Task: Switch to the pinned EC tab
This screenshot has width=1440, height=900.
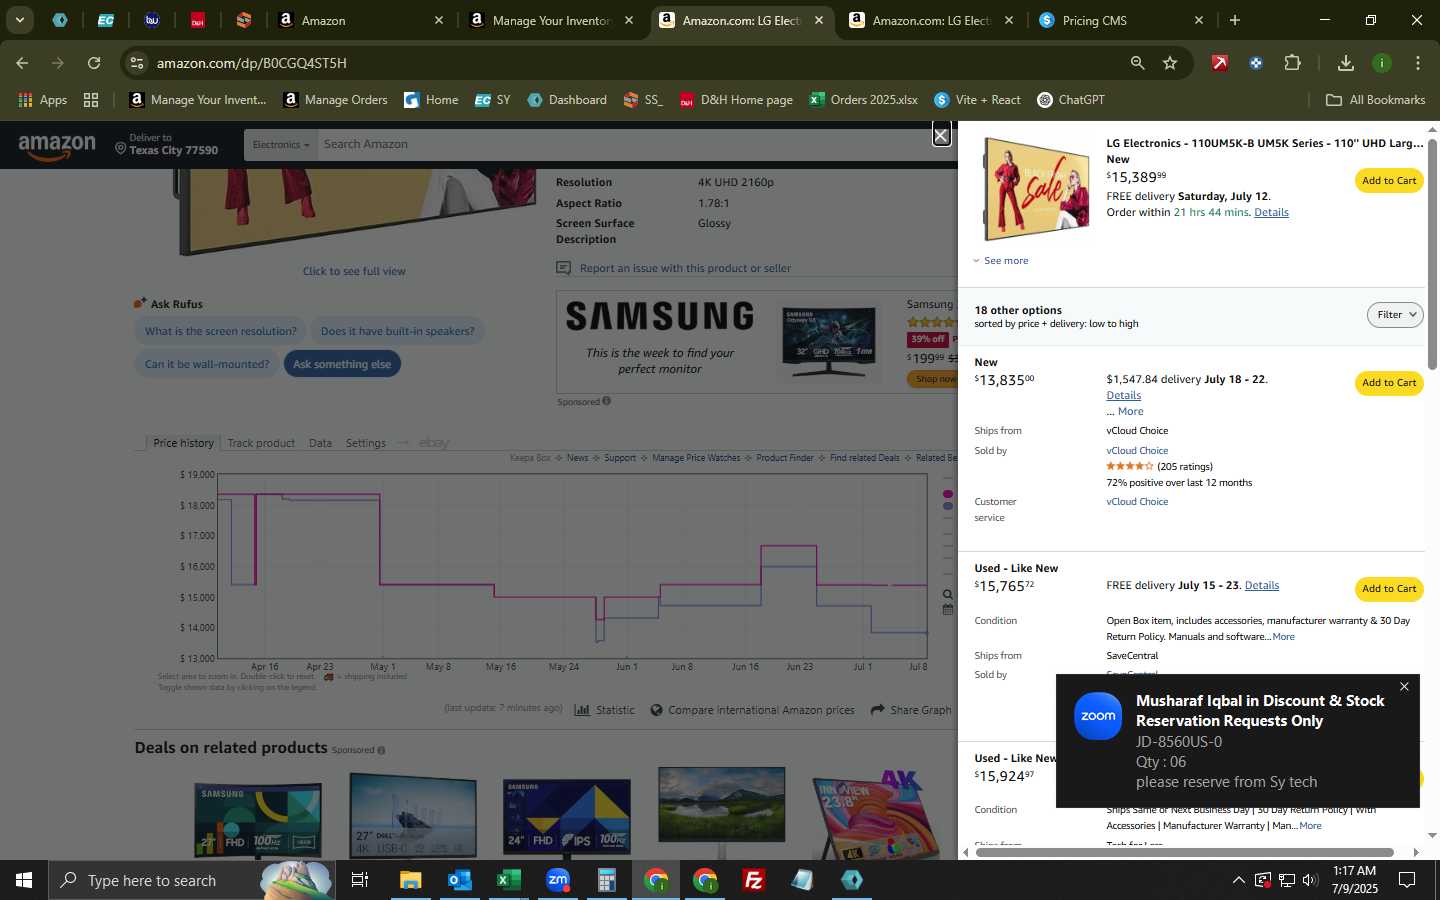Action: click(105, 20)
